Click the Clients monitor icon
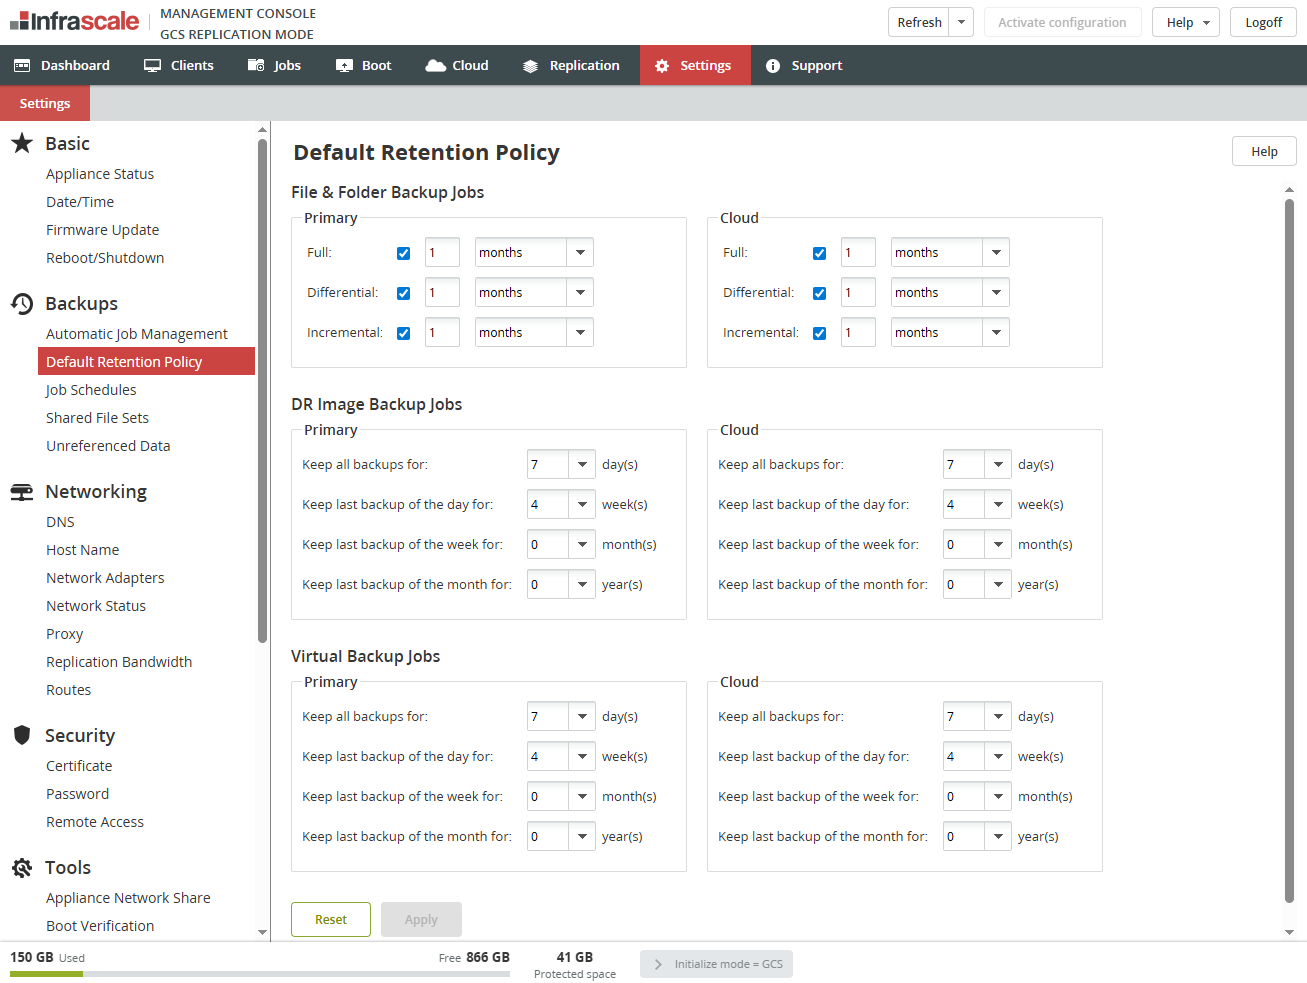The image size is (1307, 983). coord(152,66)
